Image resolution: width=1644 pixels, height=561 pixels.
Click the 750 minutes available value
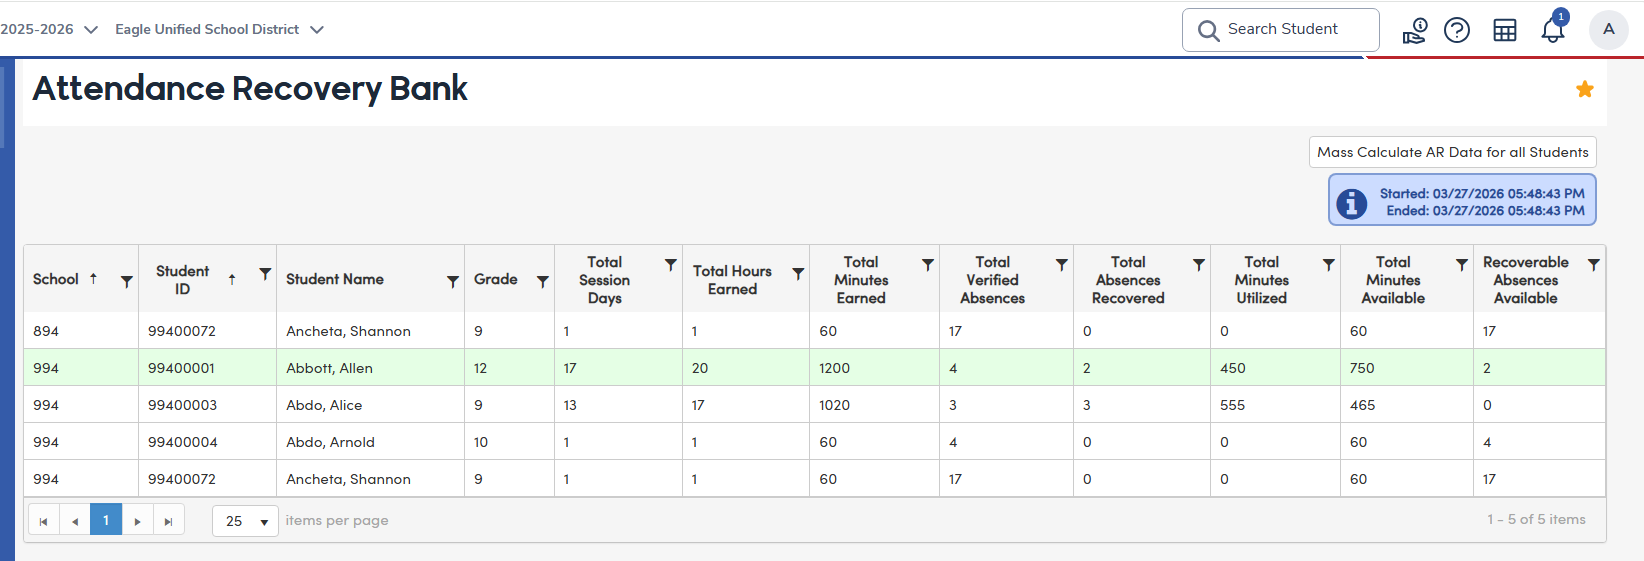tap(1362, 368)
